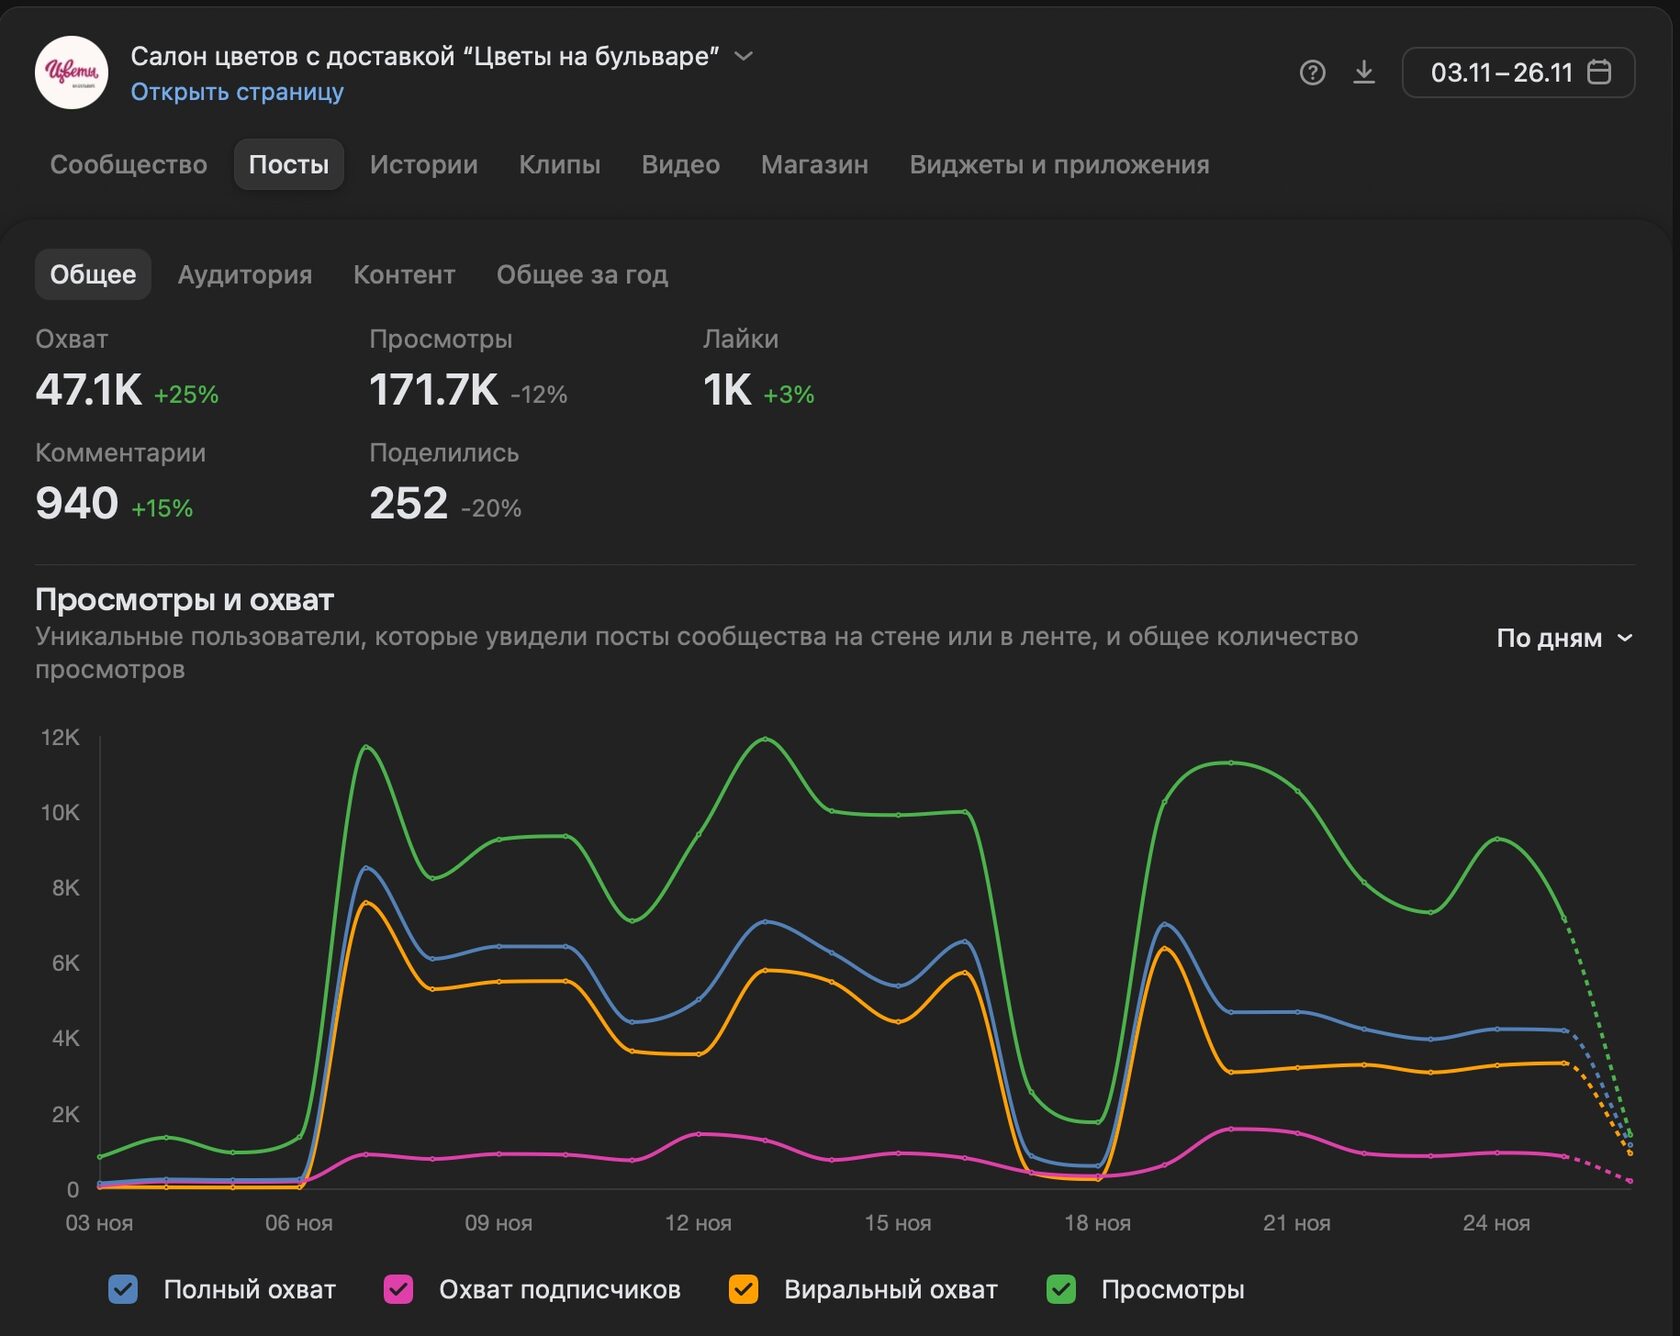Disable 'Виральный охват' checkbox
1680x1336 pixels.
point(743,1290)
